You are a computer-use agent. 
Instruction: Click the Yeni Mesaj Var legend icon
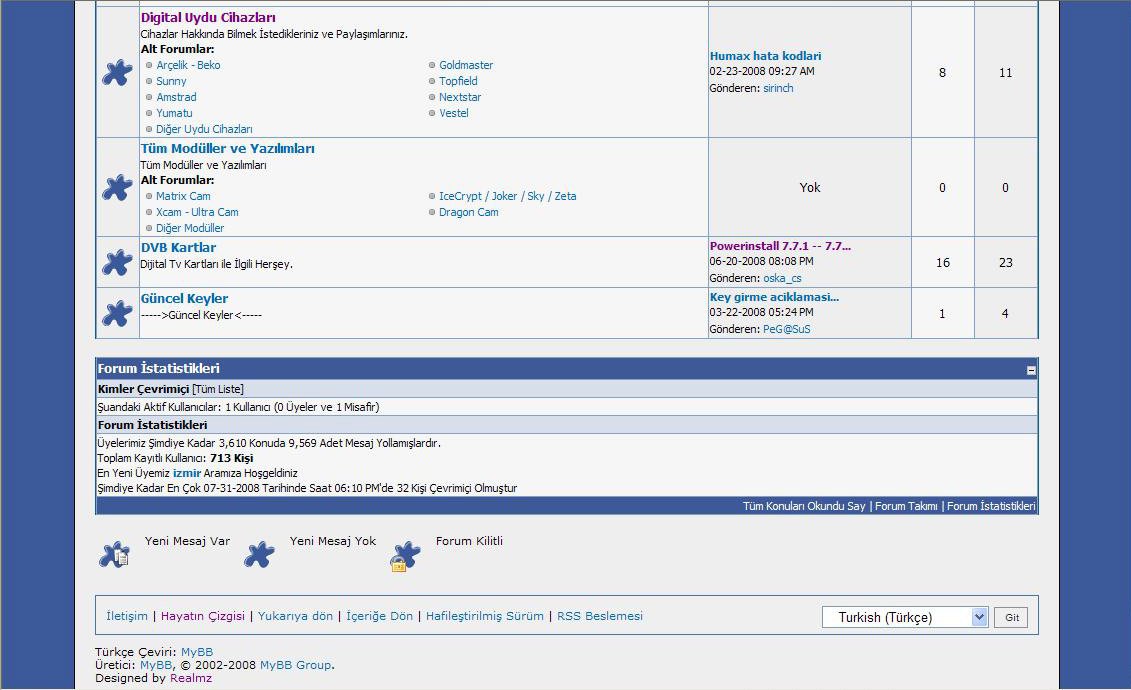point(115,554)
